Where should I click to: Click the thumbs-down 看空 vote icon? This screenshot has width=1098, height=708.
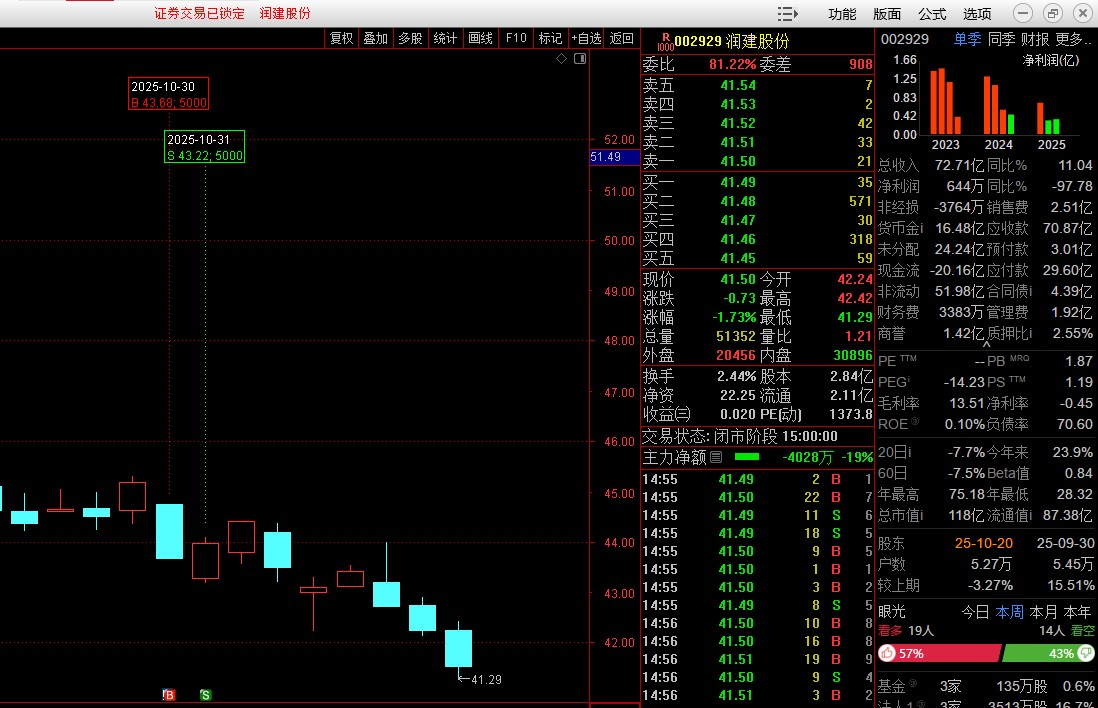pyautogui.click(x=1085, y=653)
